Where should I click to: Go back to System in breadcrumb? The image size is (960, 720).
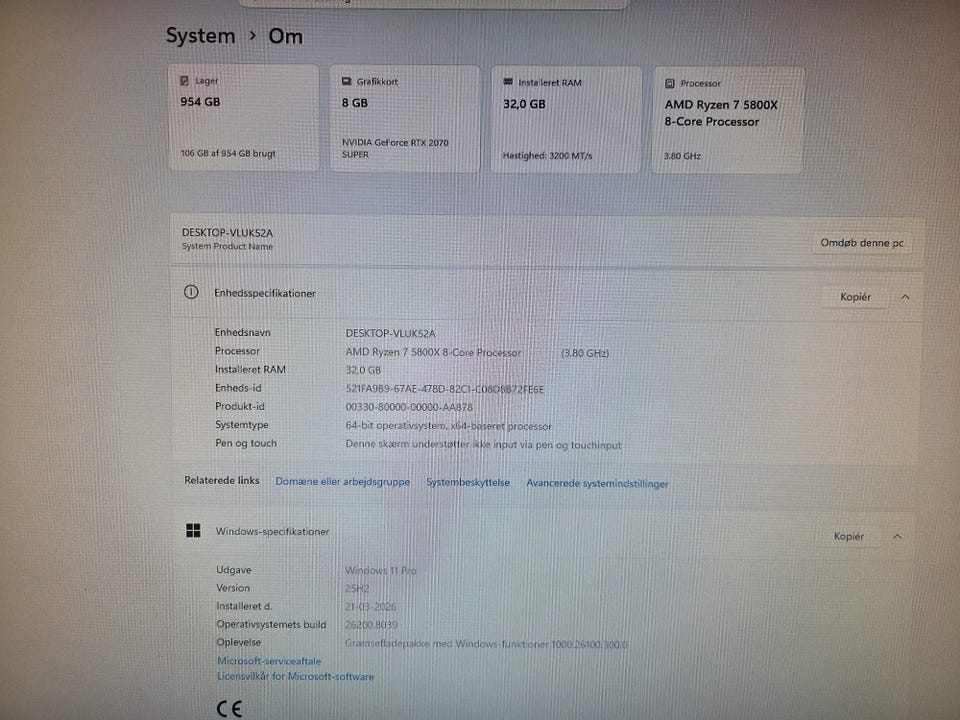coord(200,36)
